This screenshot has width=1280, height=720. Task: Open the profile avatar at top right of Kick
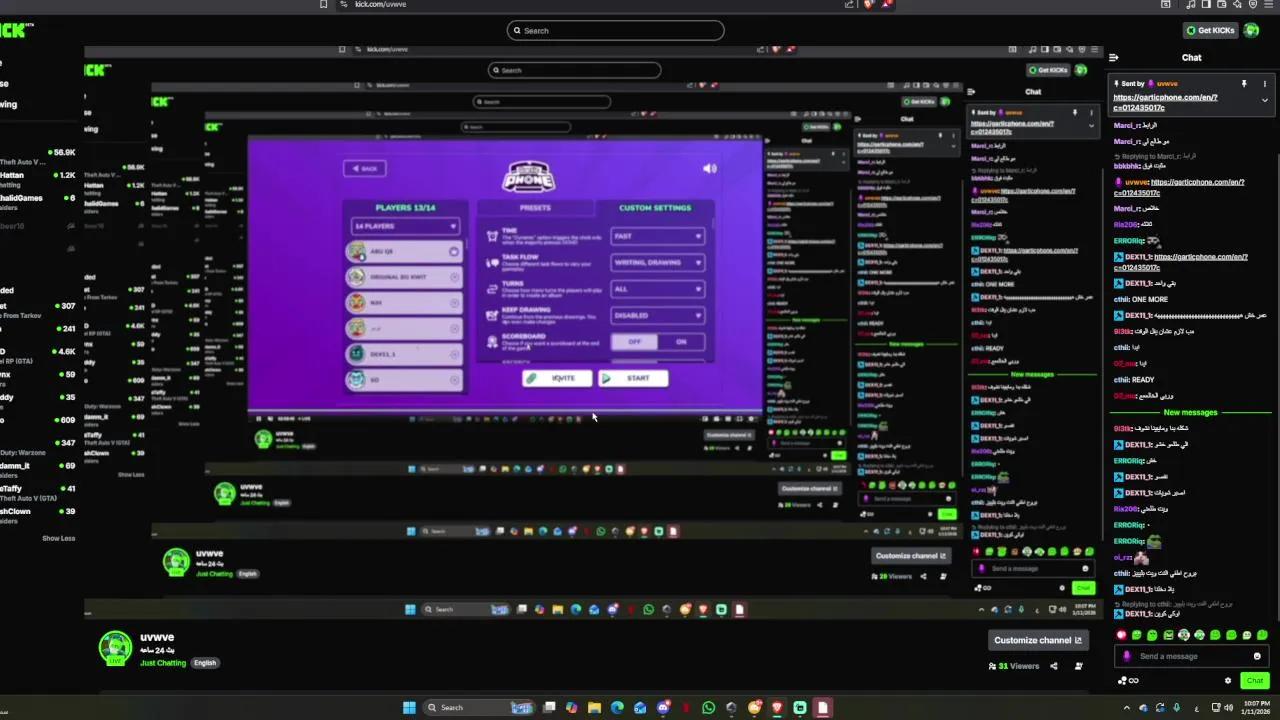point(1251,30)
